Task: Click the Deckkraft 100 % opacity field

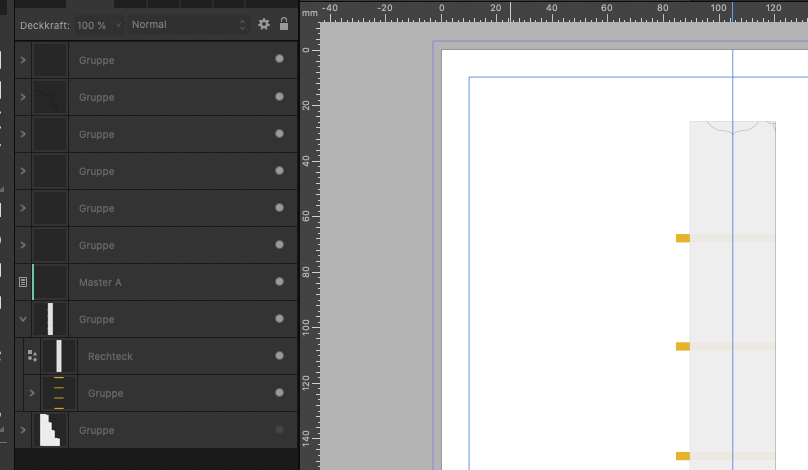Action: 92,25
